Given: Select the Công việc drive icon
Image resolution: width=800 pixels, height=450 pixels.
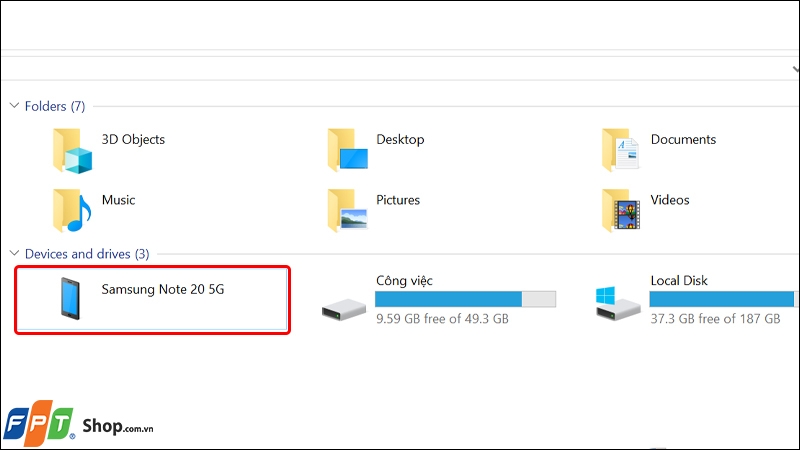Looking at the screenshot, I should (343, 310).
